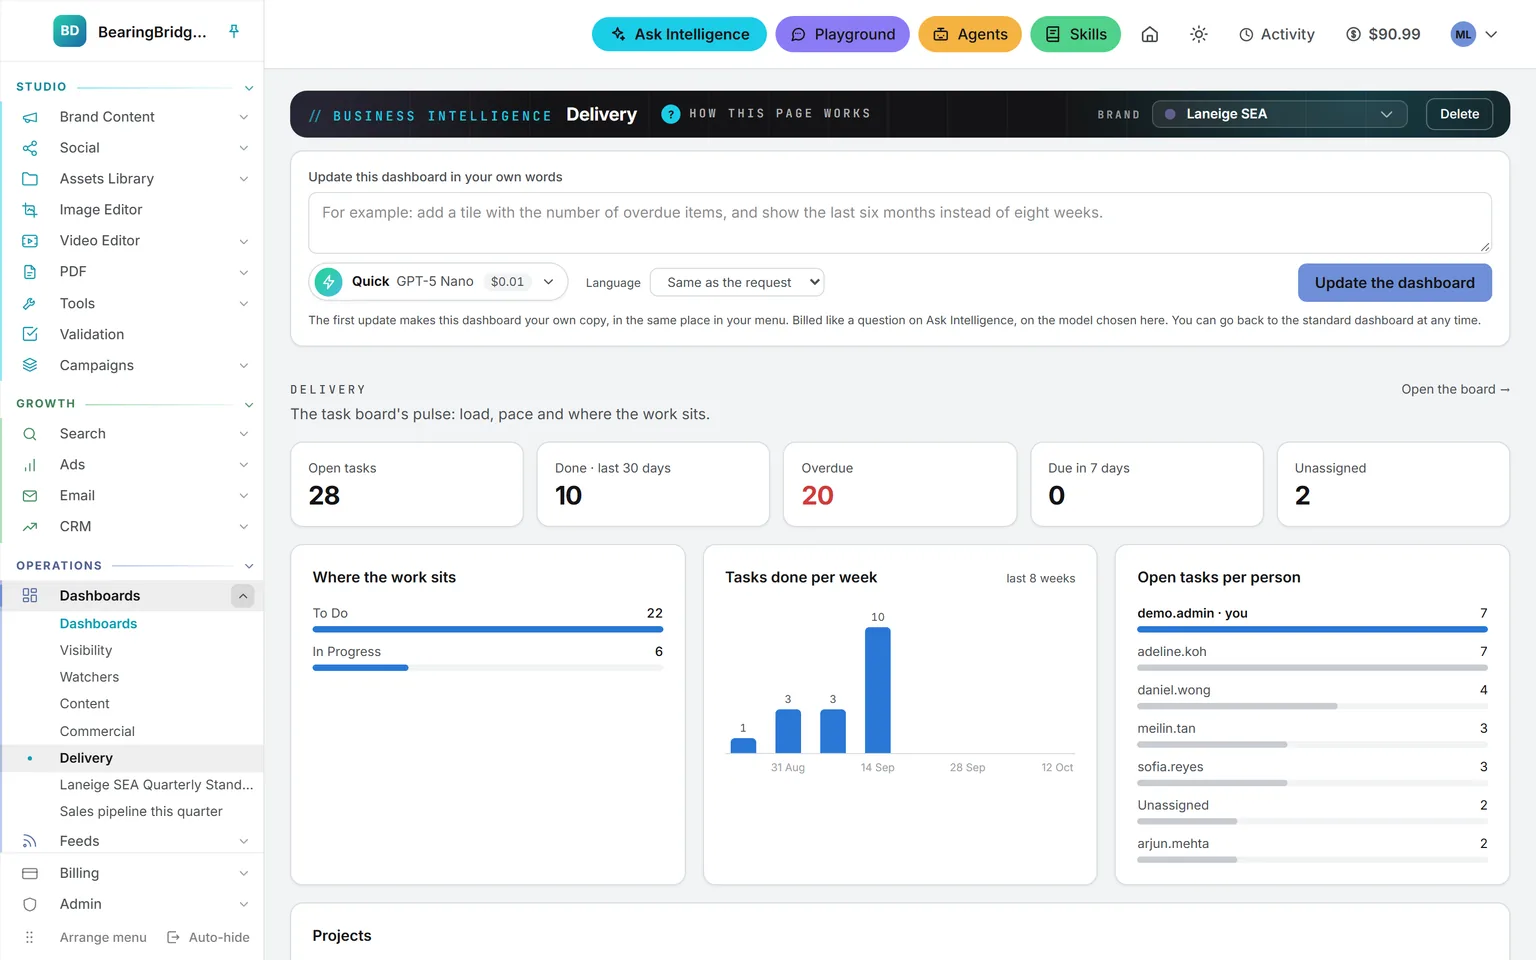Image resolution: width=1536 pixels, height=960 pixels.
Task: Click the Ask Intelligence button
Action: click(x=679, y=34)
